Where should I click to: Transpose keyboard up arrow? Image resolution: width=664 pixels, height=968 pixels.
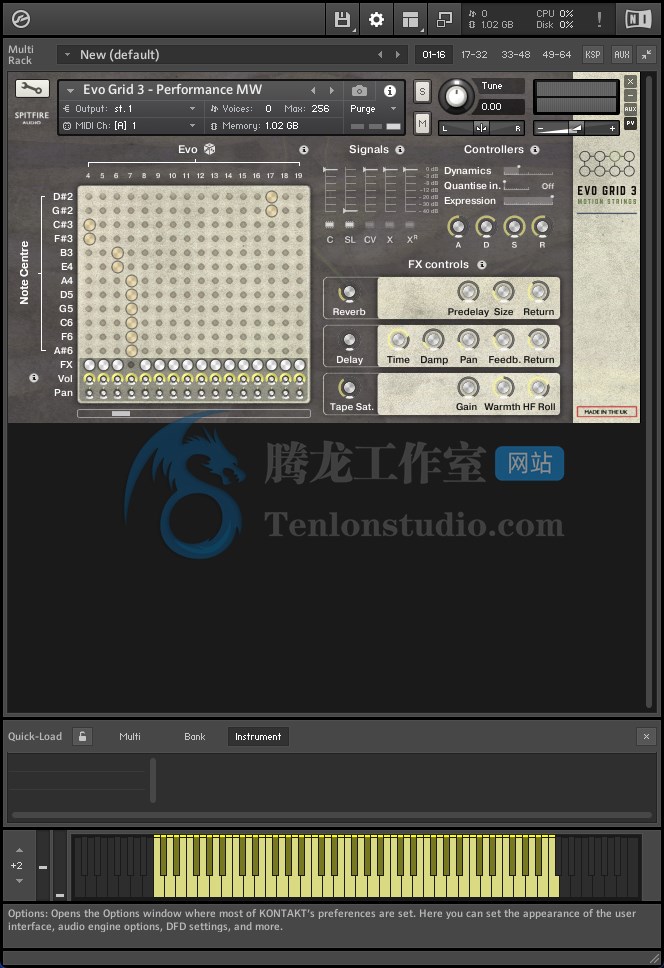(19, 850)
